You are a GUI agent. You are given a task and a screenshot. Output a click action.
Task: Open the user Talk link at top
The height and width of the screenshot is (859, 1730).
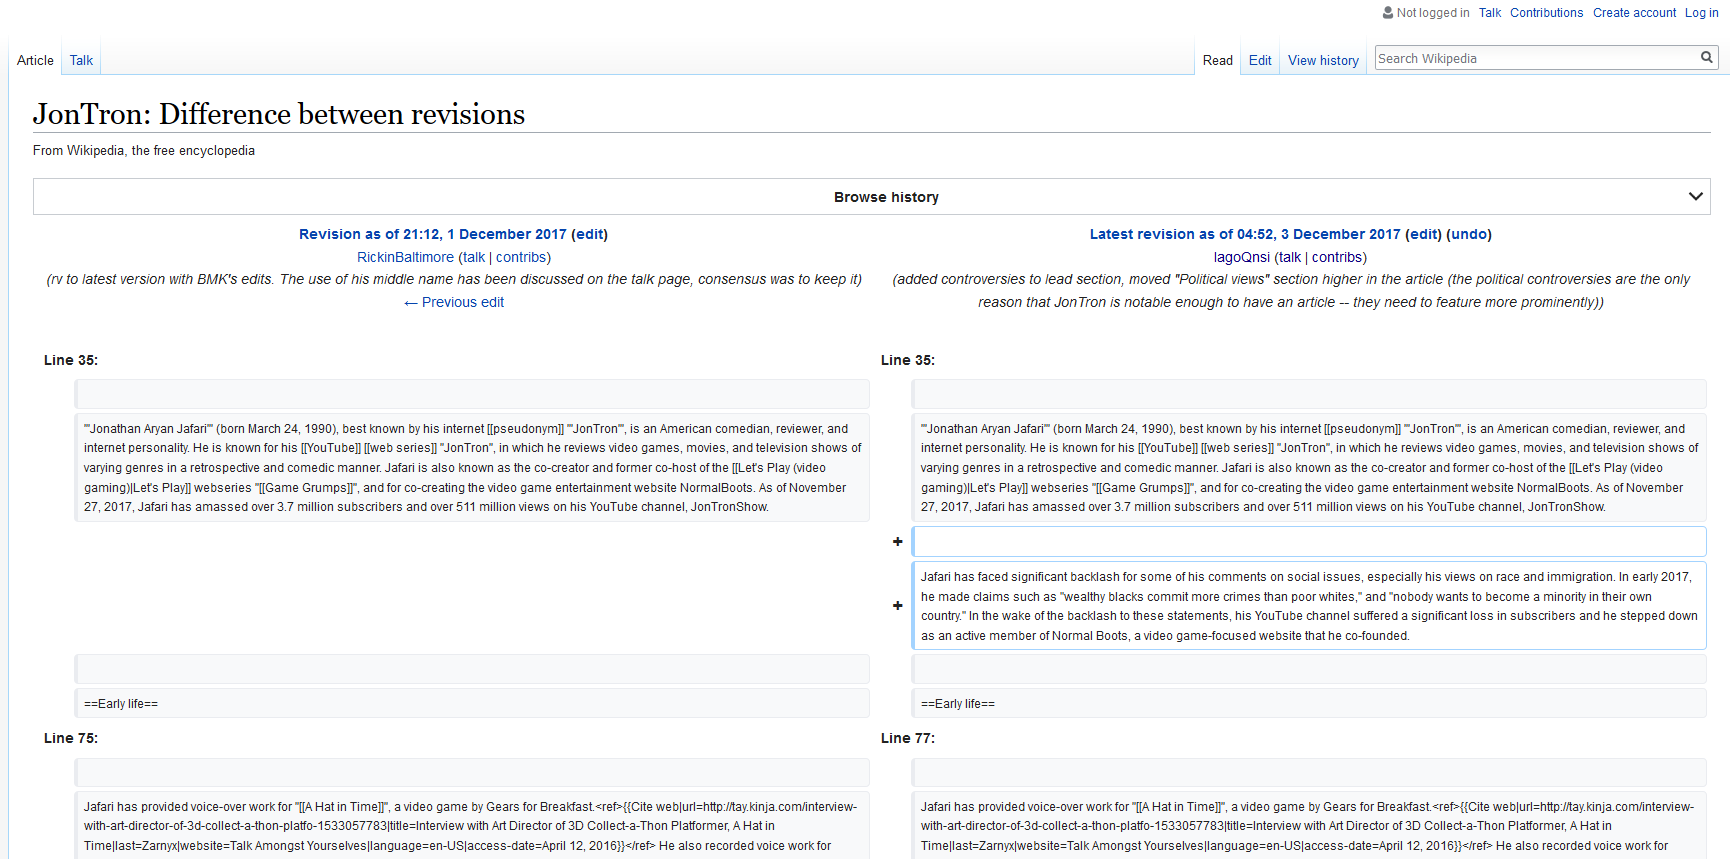tap(1490, 13)
